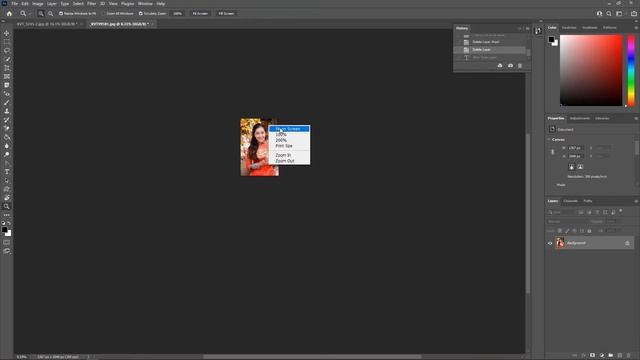Select the Brush tool
The image size is (640, 360).
tap(7, 102)
